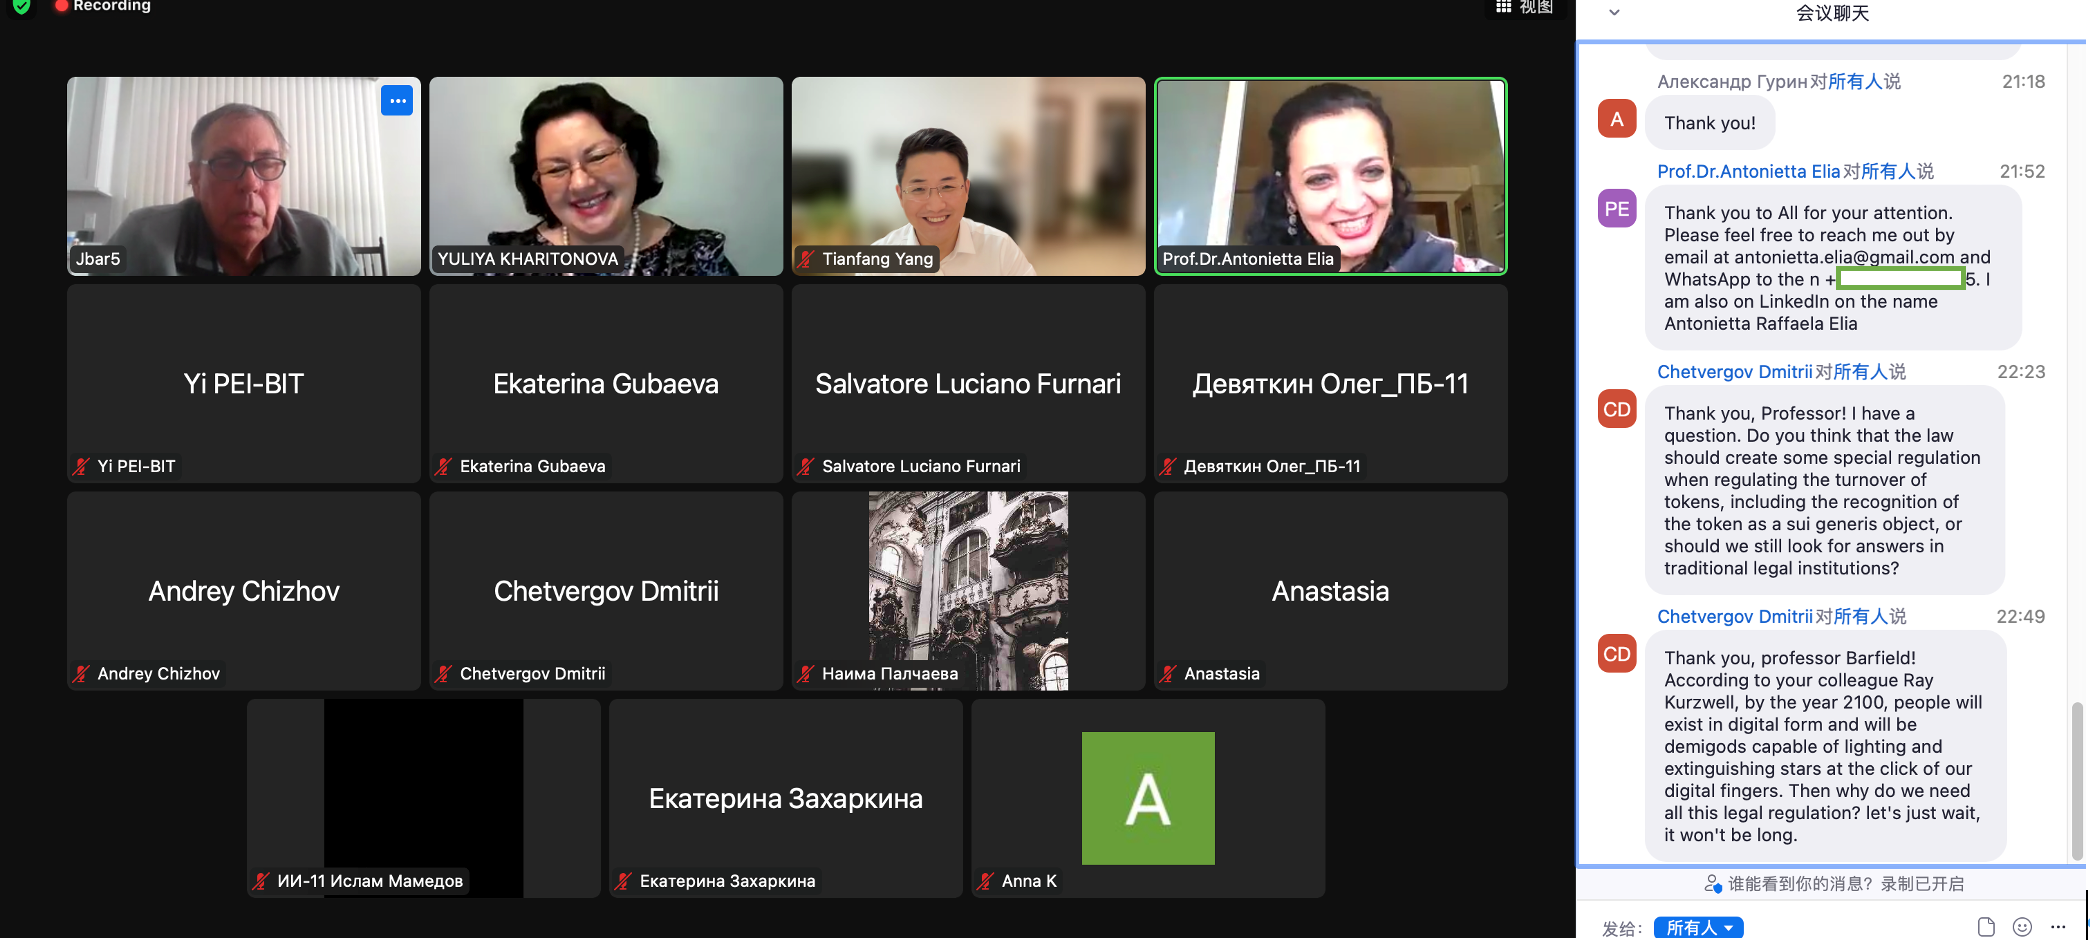
Task: Select Prof.Dr.Antonietta Elia's highlighted video tile
Action: 1330,176
